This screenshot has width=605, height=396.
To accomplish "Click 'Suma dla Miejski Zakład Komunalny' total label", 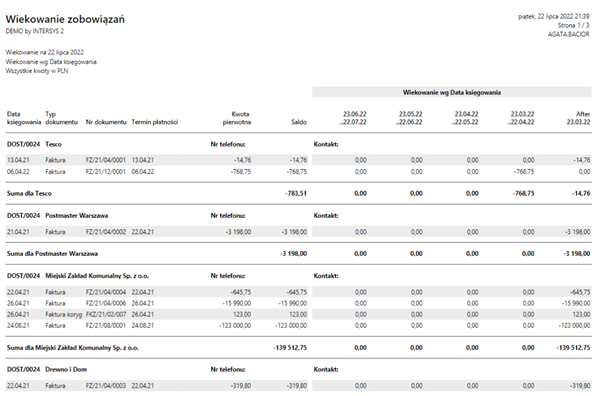I will click(x=73, y=348).
